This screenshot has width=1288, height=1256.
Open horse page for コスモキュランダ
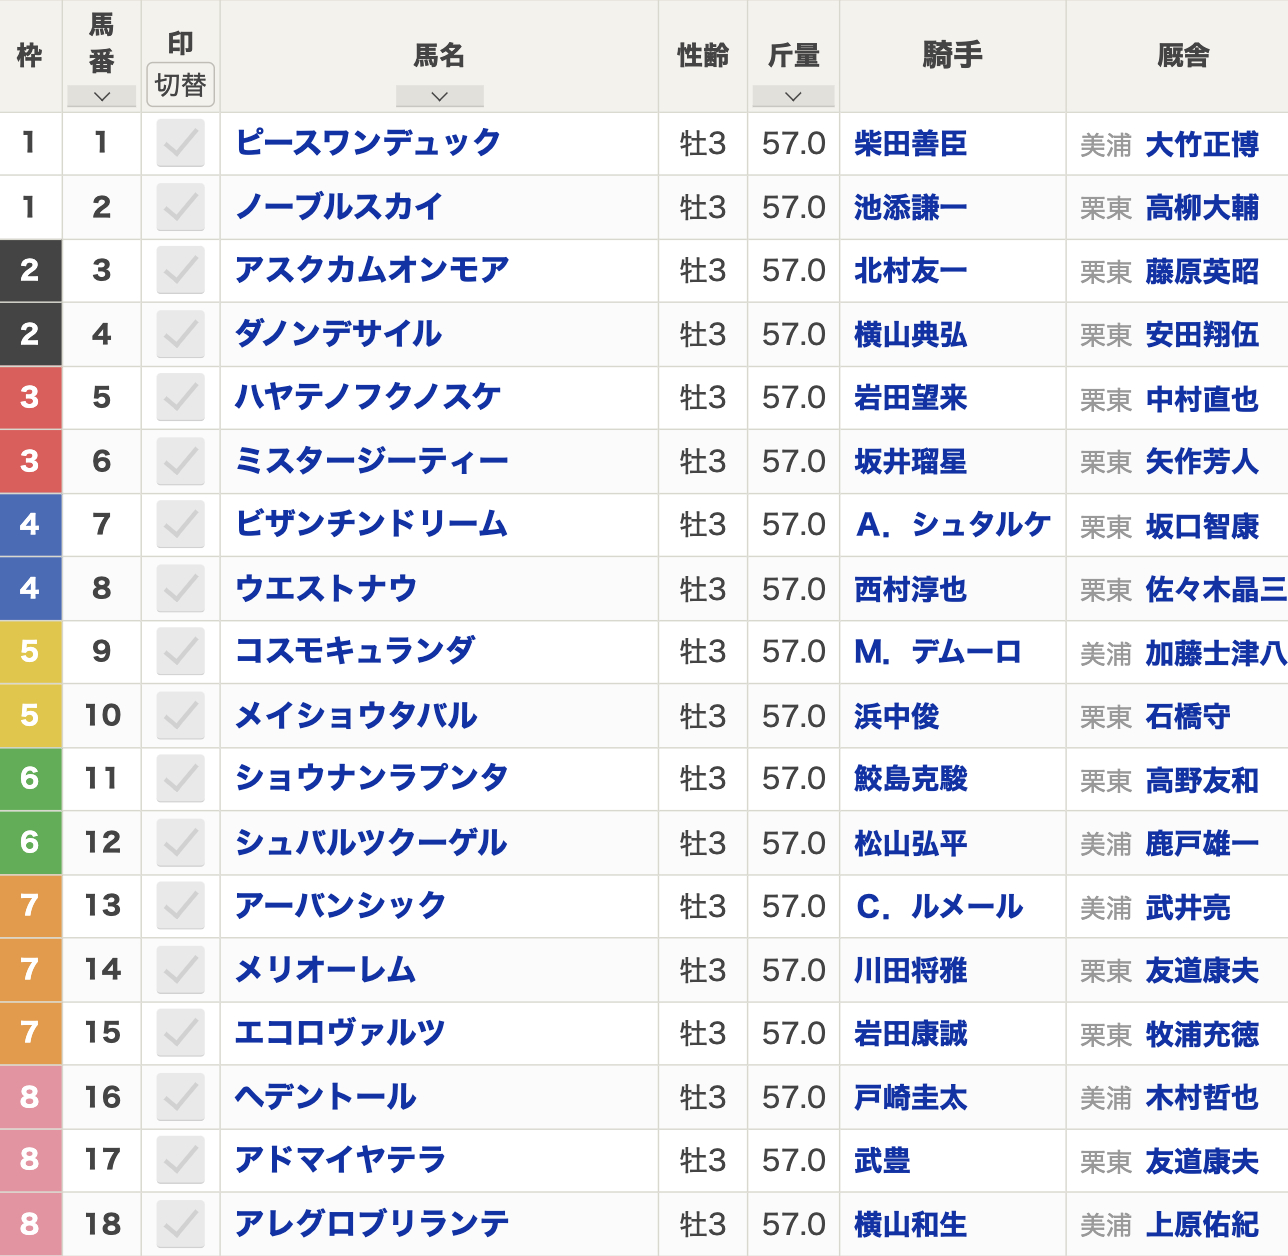click(355, 651)
